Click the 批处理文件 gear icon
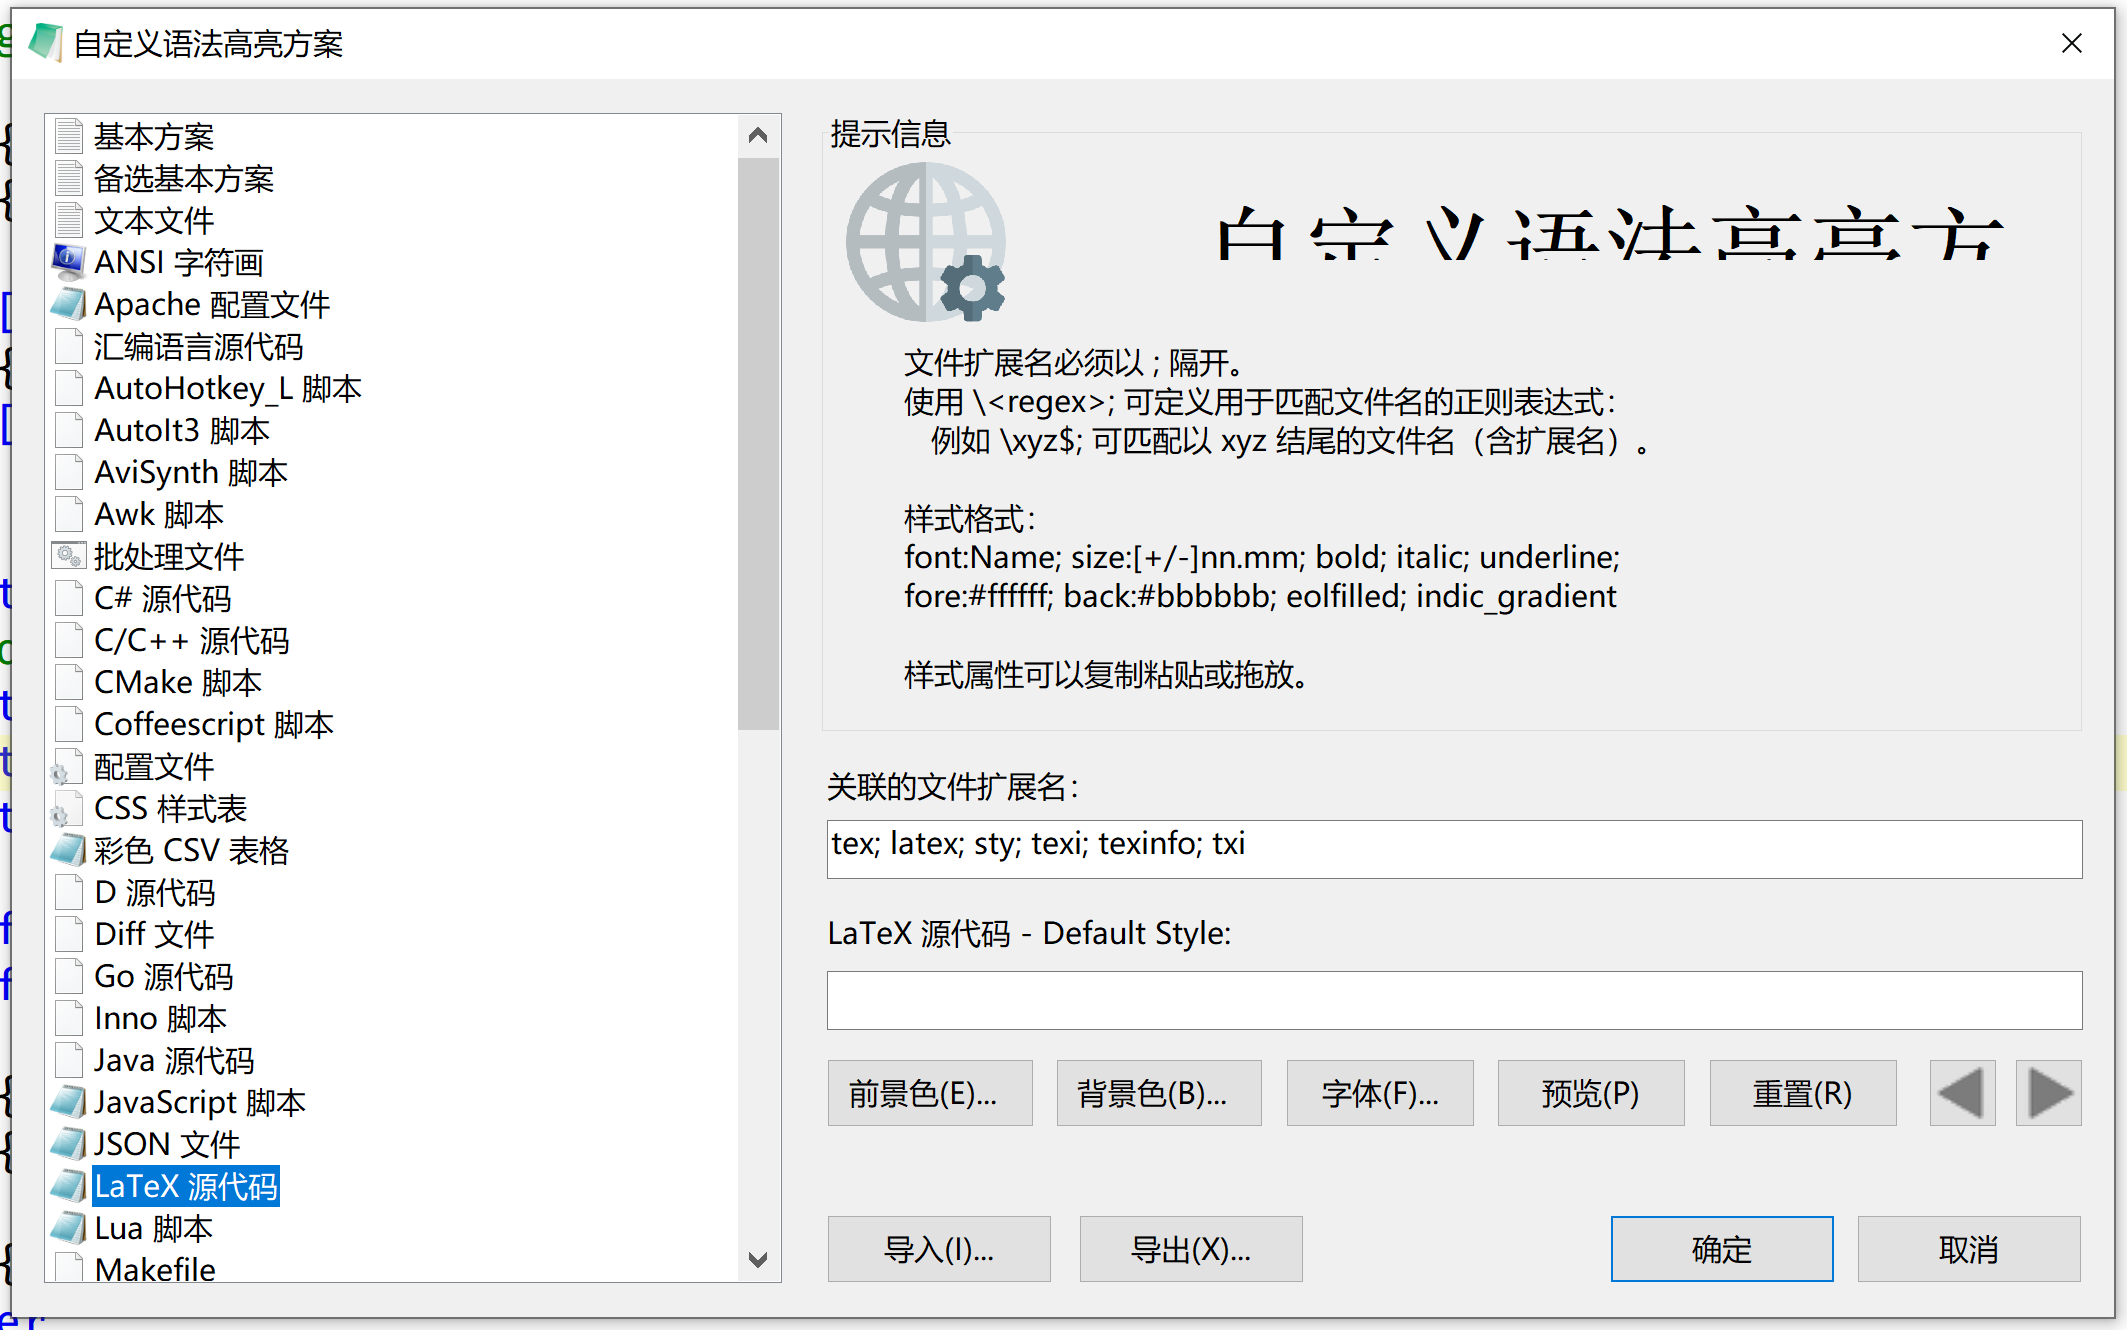Viewport: 2127px width, 1330px height. [68, 556]
